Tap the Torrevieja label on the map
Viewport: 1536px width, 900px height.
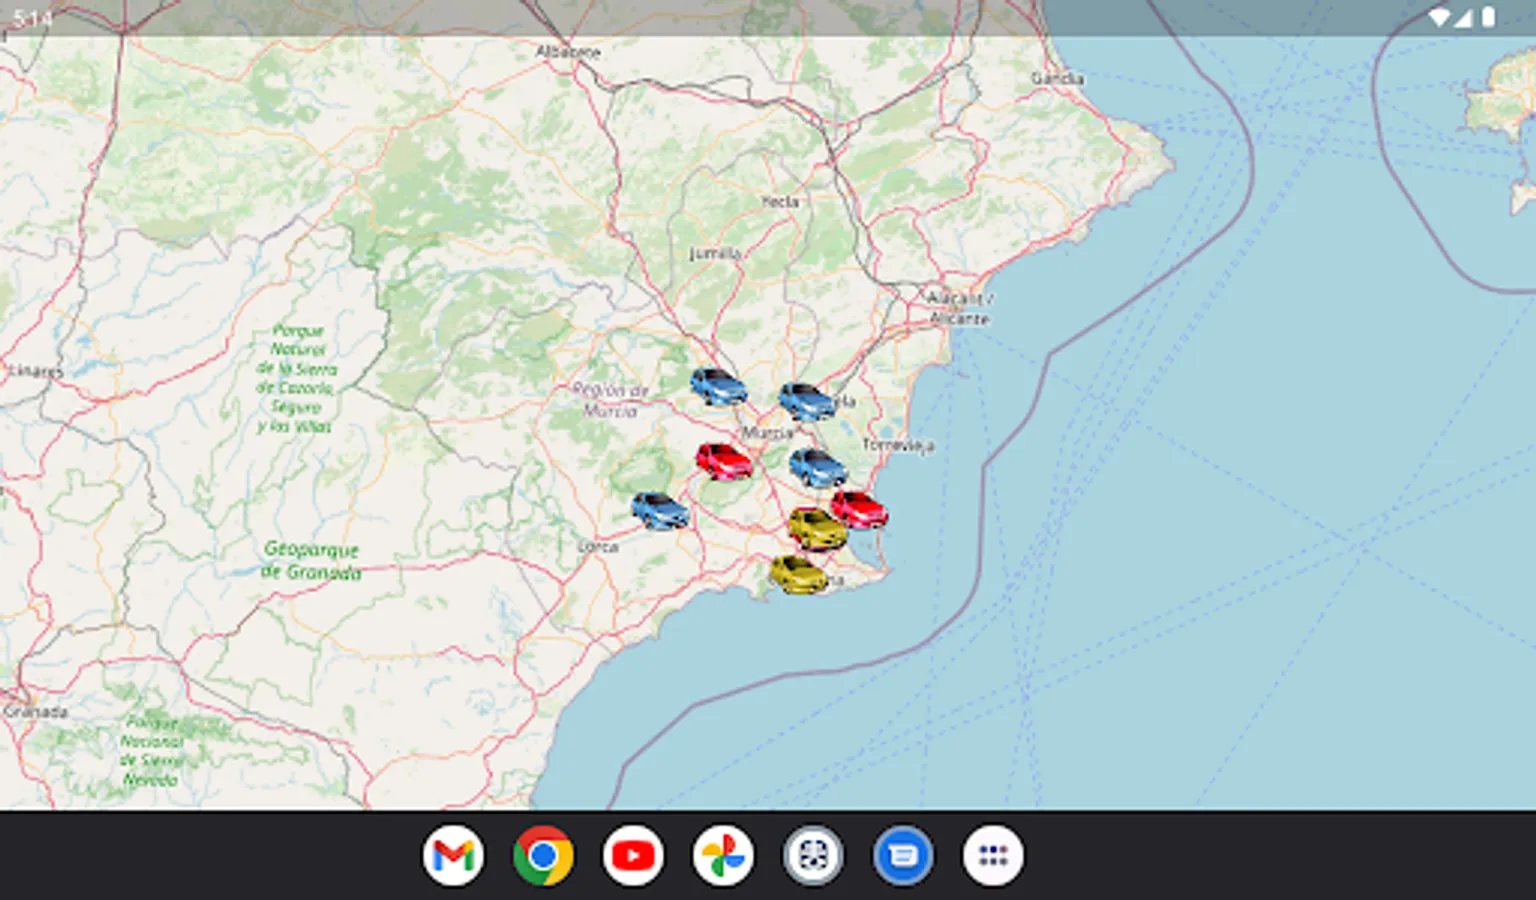tap(898, 444)
